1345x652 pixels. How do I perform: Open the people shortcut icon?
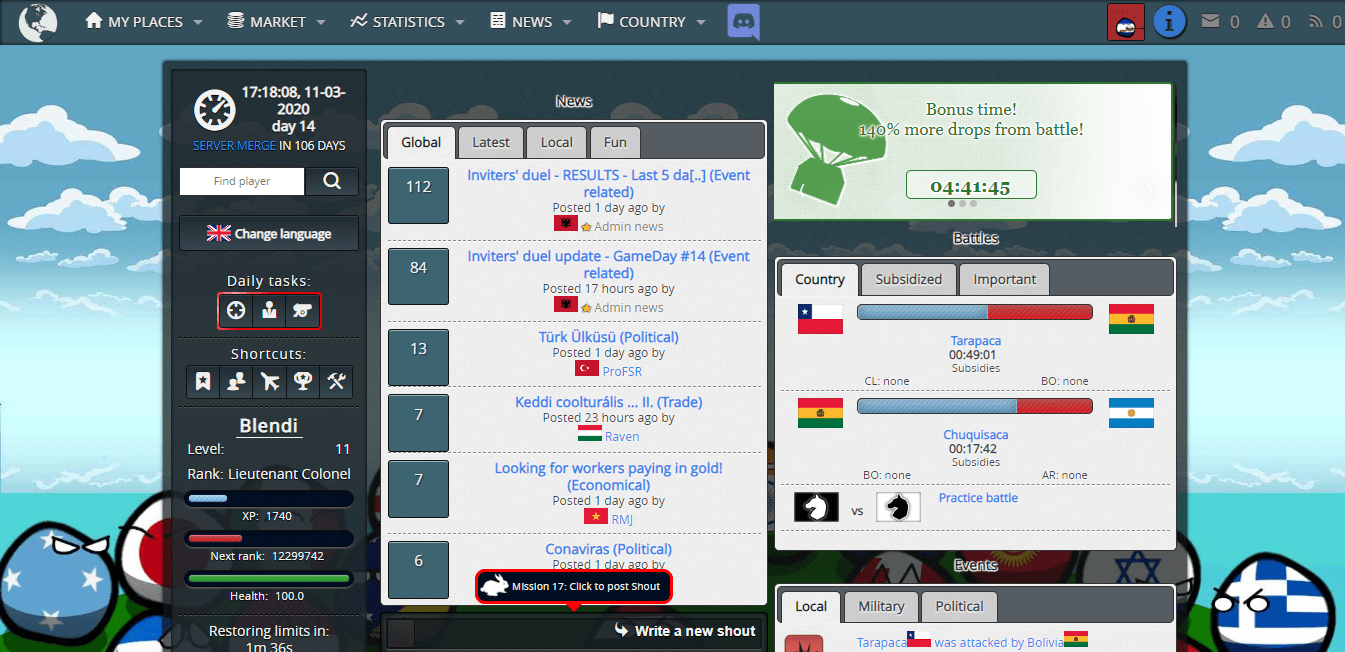coord(236,381)
